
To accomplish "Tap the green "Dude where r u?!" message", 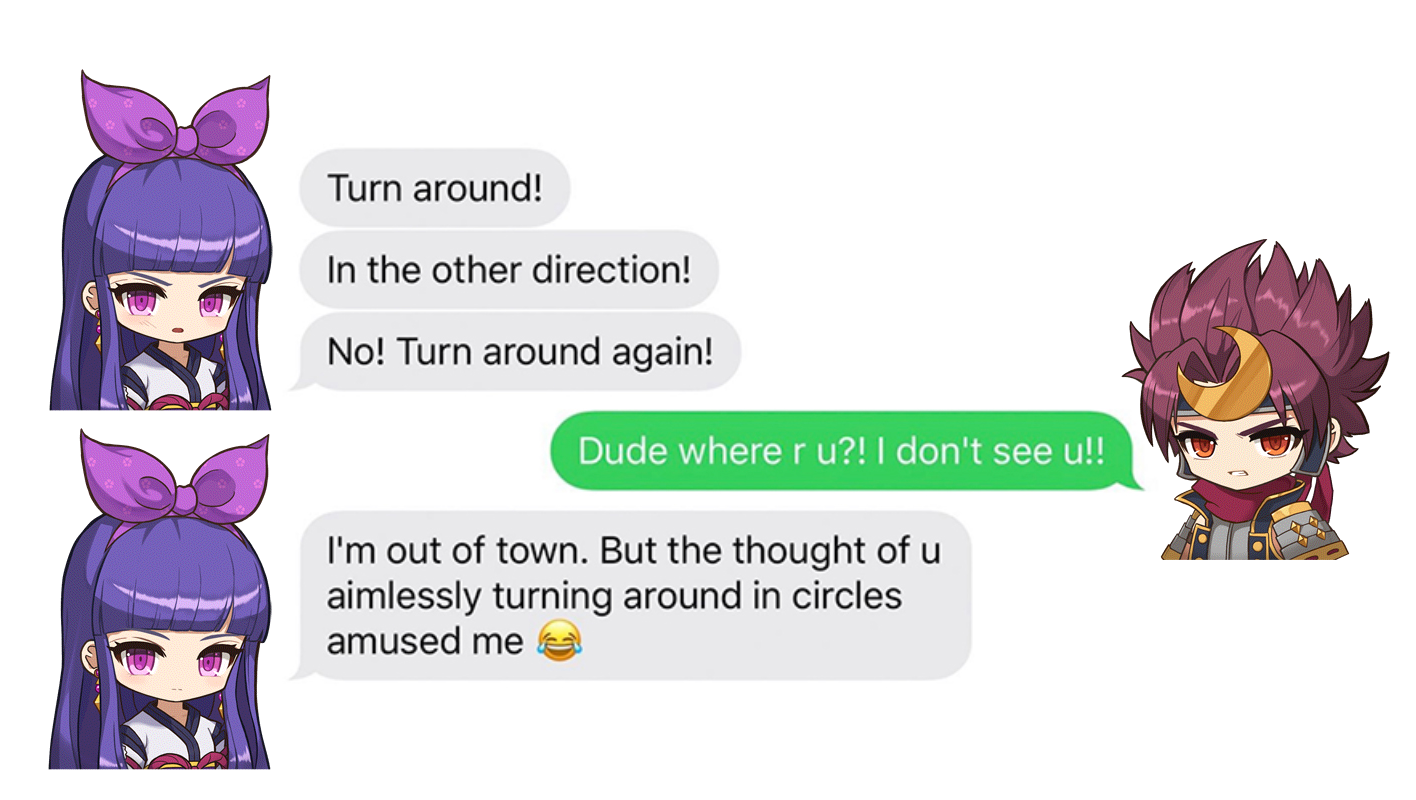I will tap(841, 451).
